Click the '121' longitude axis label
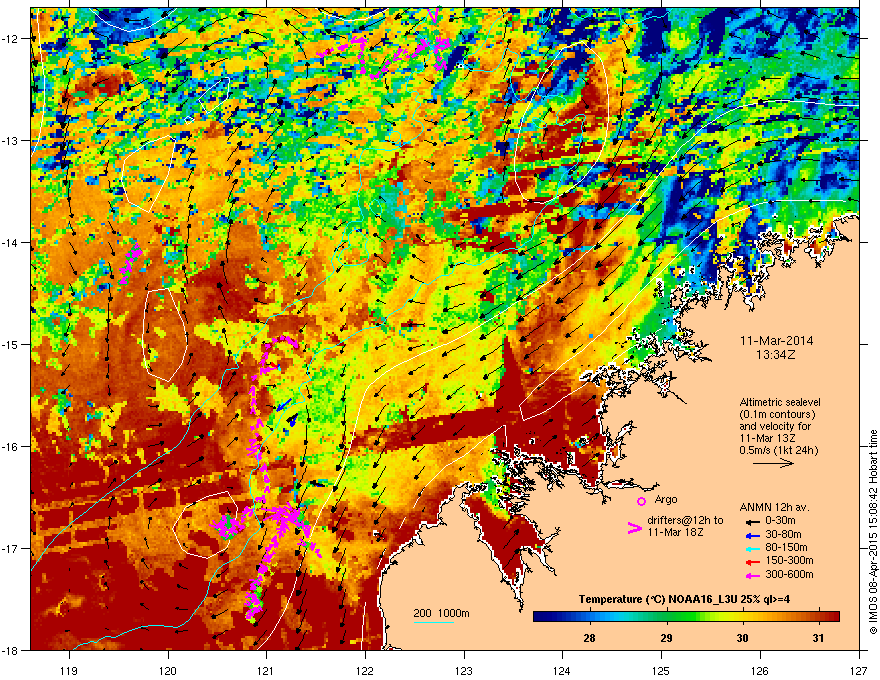 click(x=266, y=670)
